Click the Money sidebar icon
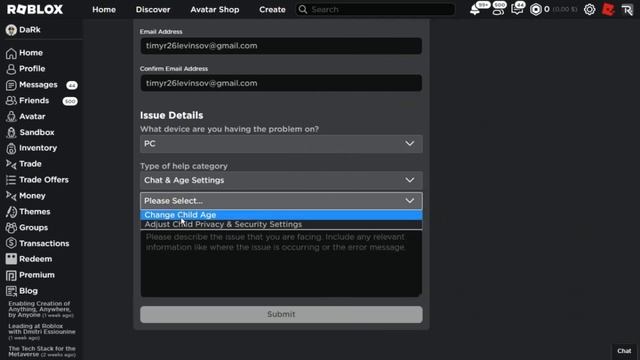640x360 pixels. [11, 196]
